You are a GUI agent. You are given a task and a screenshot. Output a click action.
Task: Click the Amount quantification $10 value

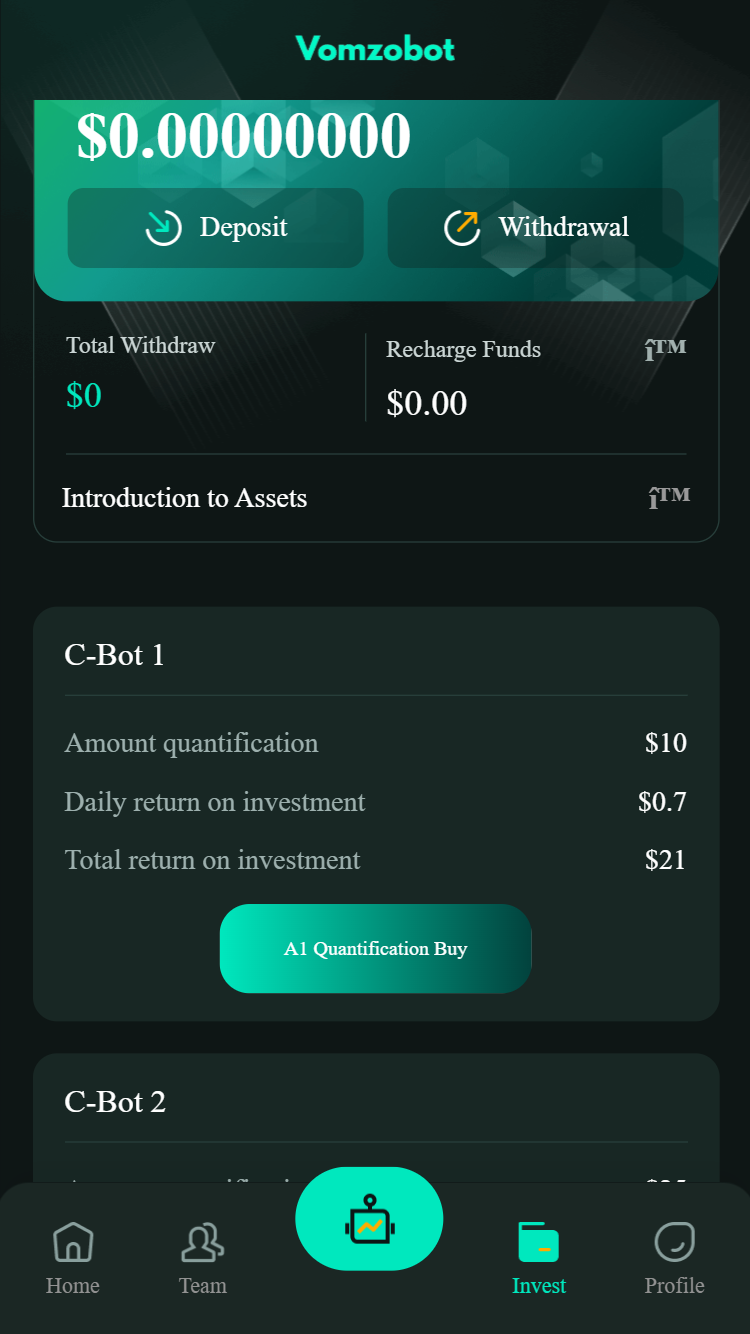tap(666, 743)
